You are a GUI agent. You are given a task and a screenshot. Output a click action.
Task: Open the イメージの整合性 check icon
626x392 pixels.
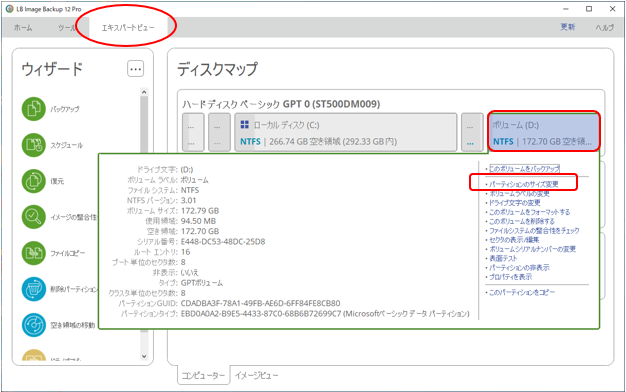coord(34,217)
